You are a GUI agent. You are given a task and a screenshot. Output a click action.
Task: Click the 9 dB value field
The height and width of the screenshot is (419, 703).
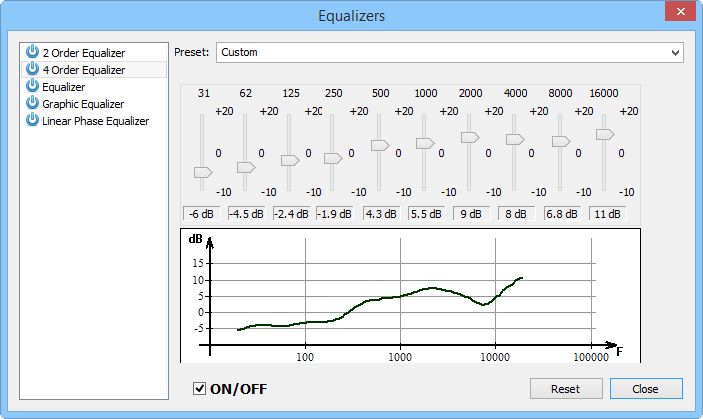pos(470,213)
